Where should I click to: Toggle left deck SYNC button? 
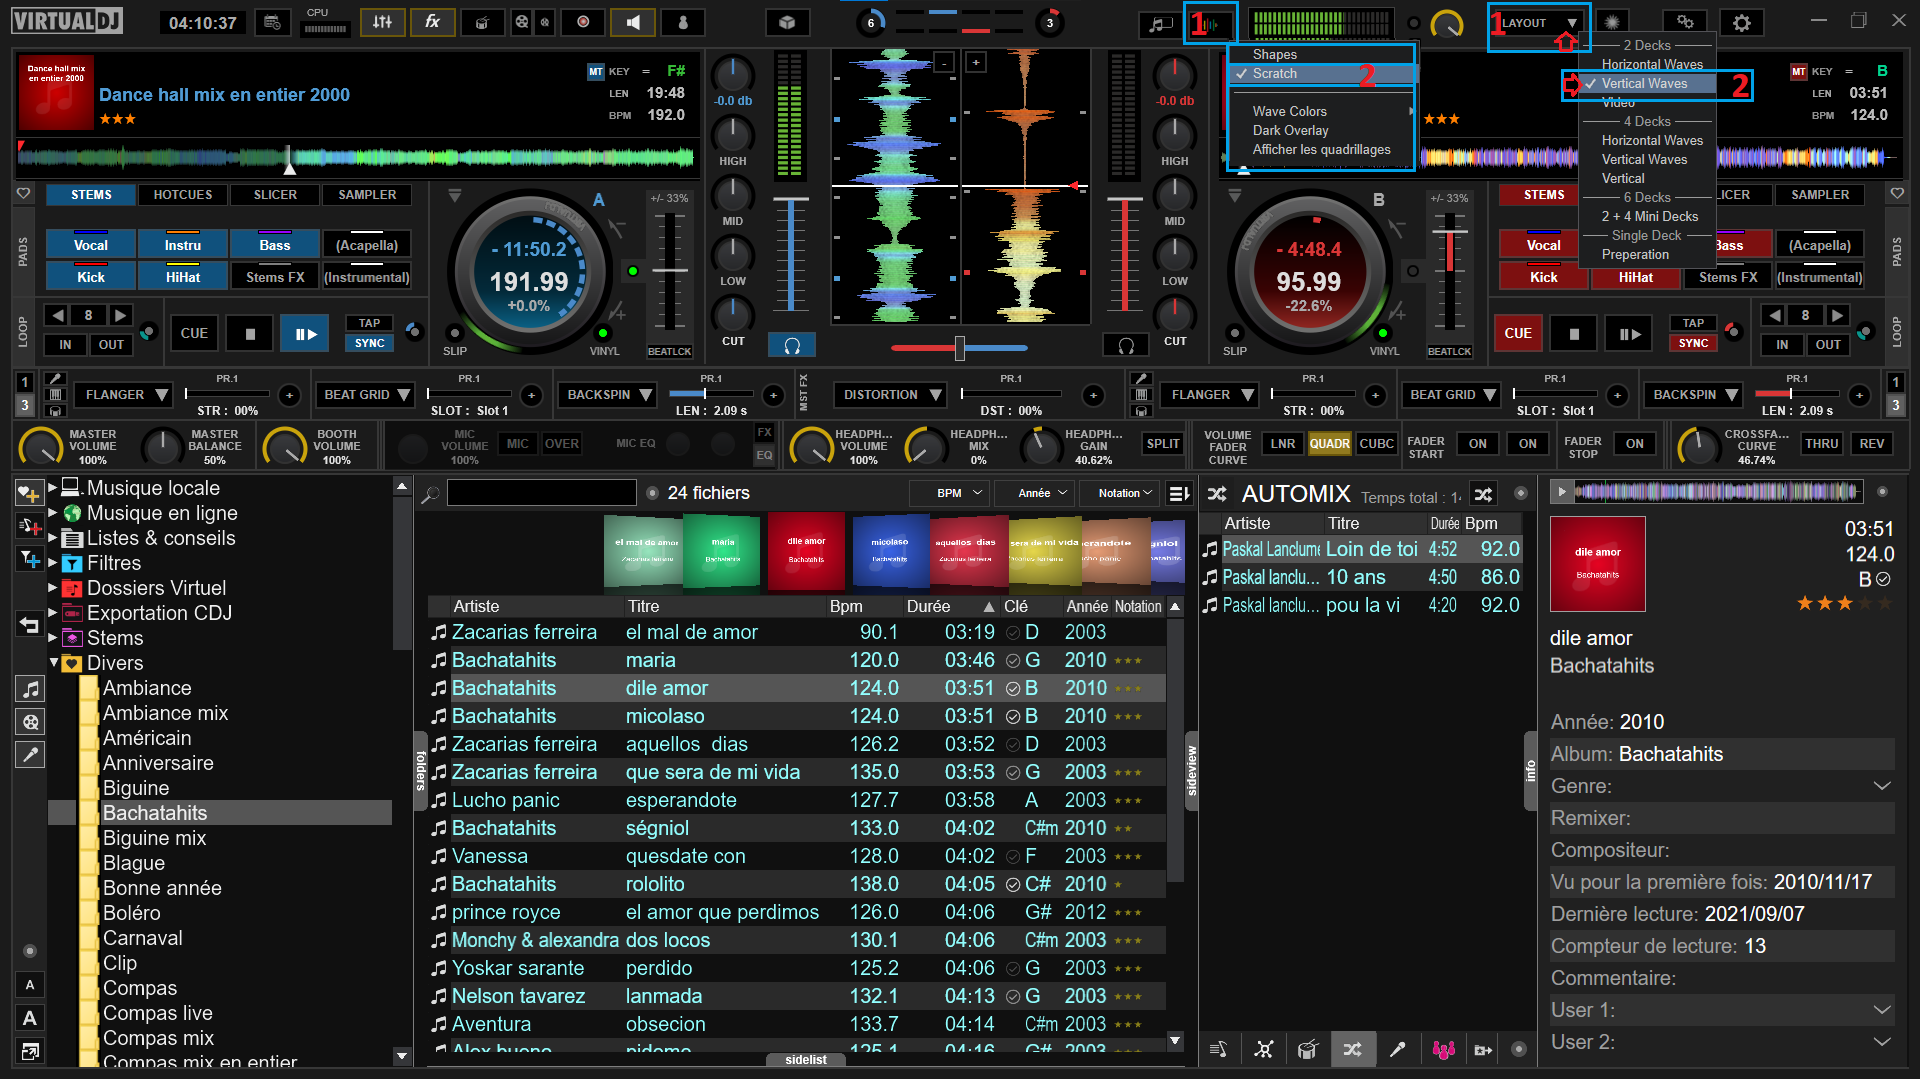(x=369, y=343)
